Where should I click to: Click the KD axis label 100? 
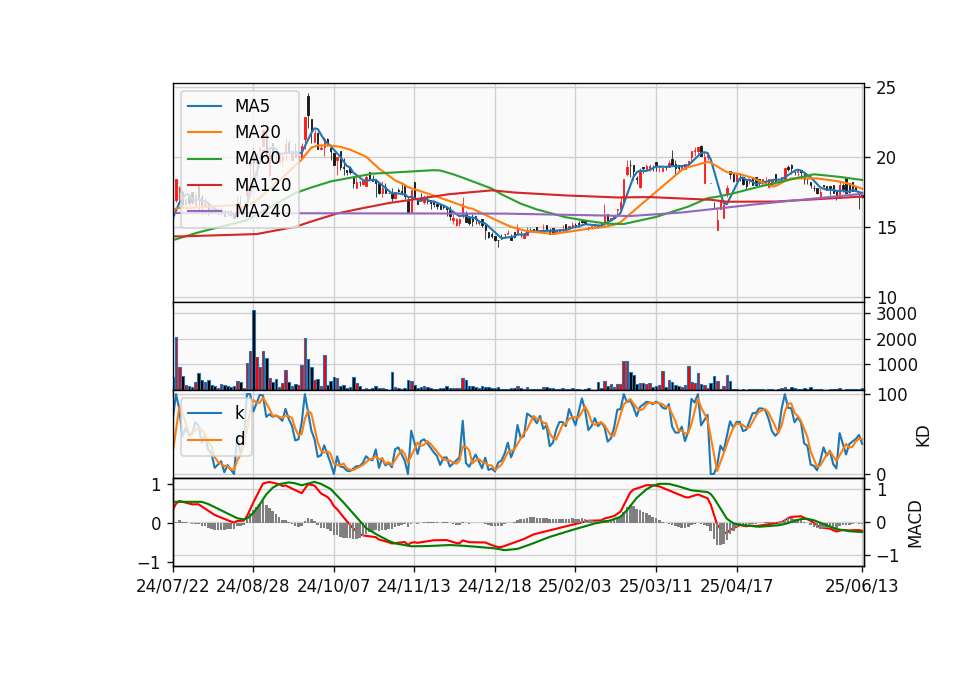pos(892,395)
